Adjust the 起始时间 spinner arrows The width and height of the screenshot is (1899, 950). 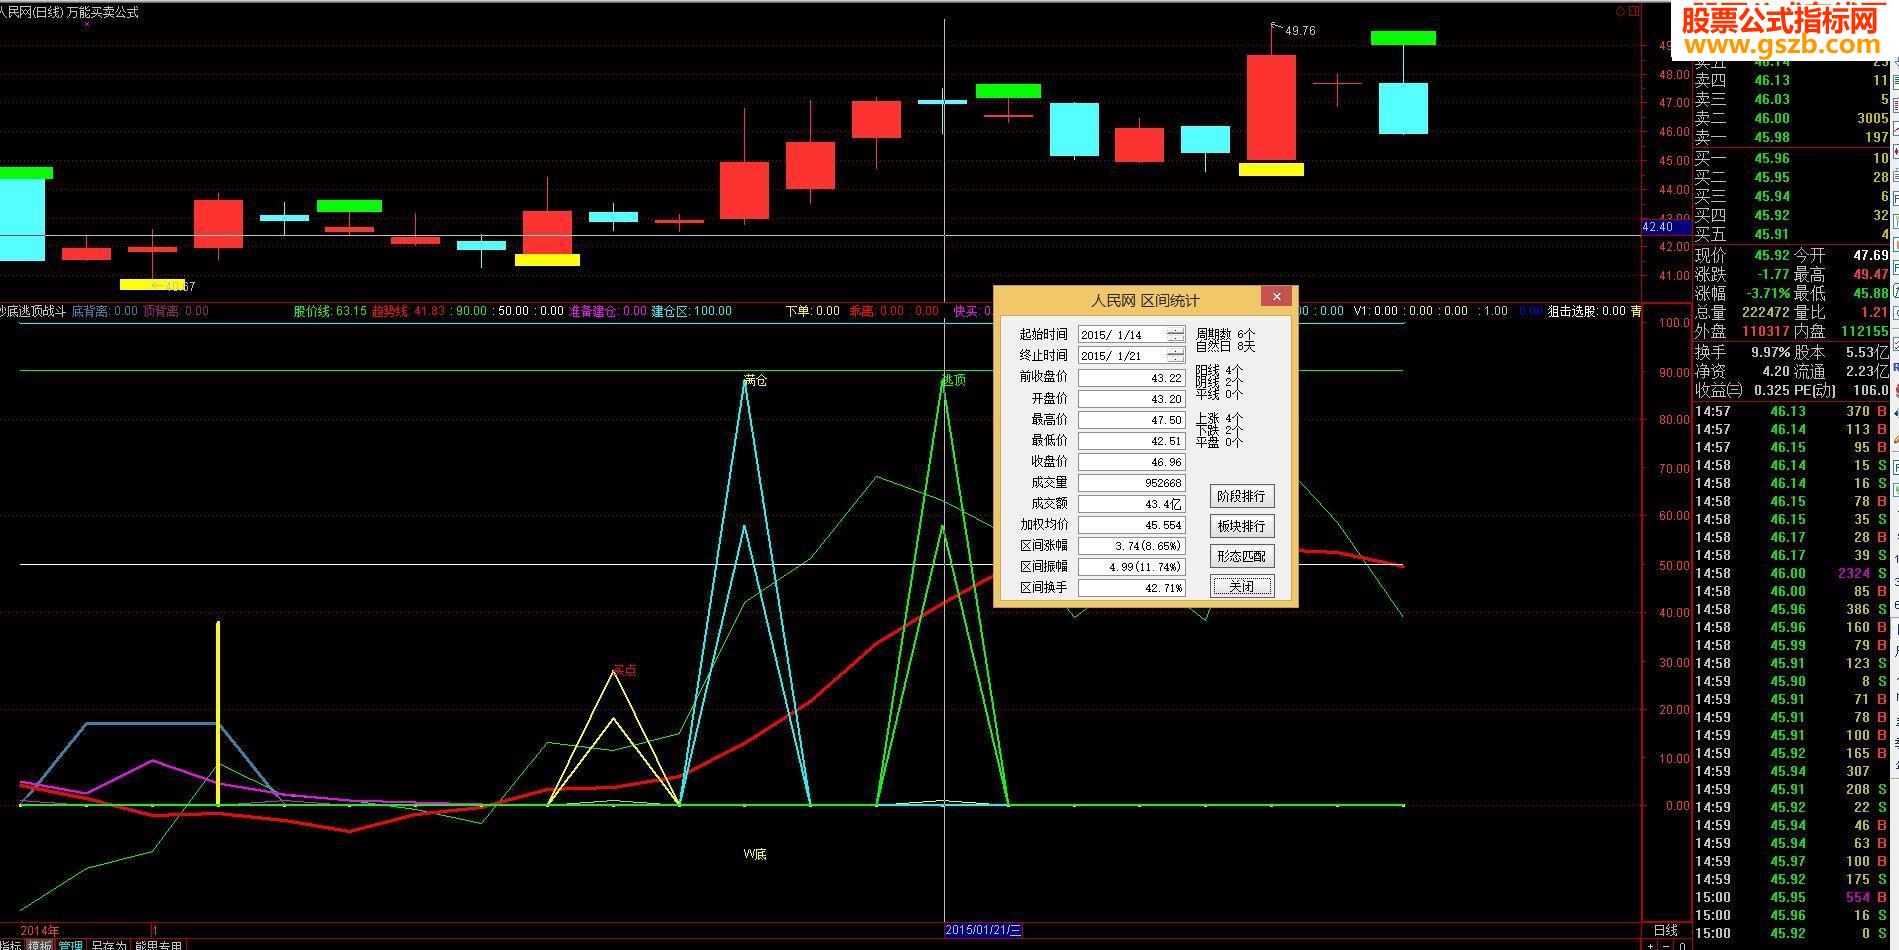point(1176,335)
